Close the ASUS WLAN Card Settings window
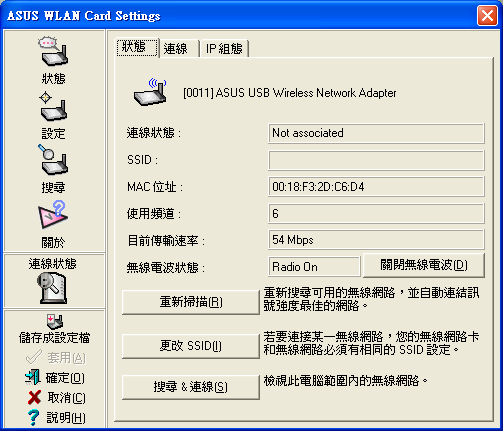503x431 pixels. click(x=487, y=16)
